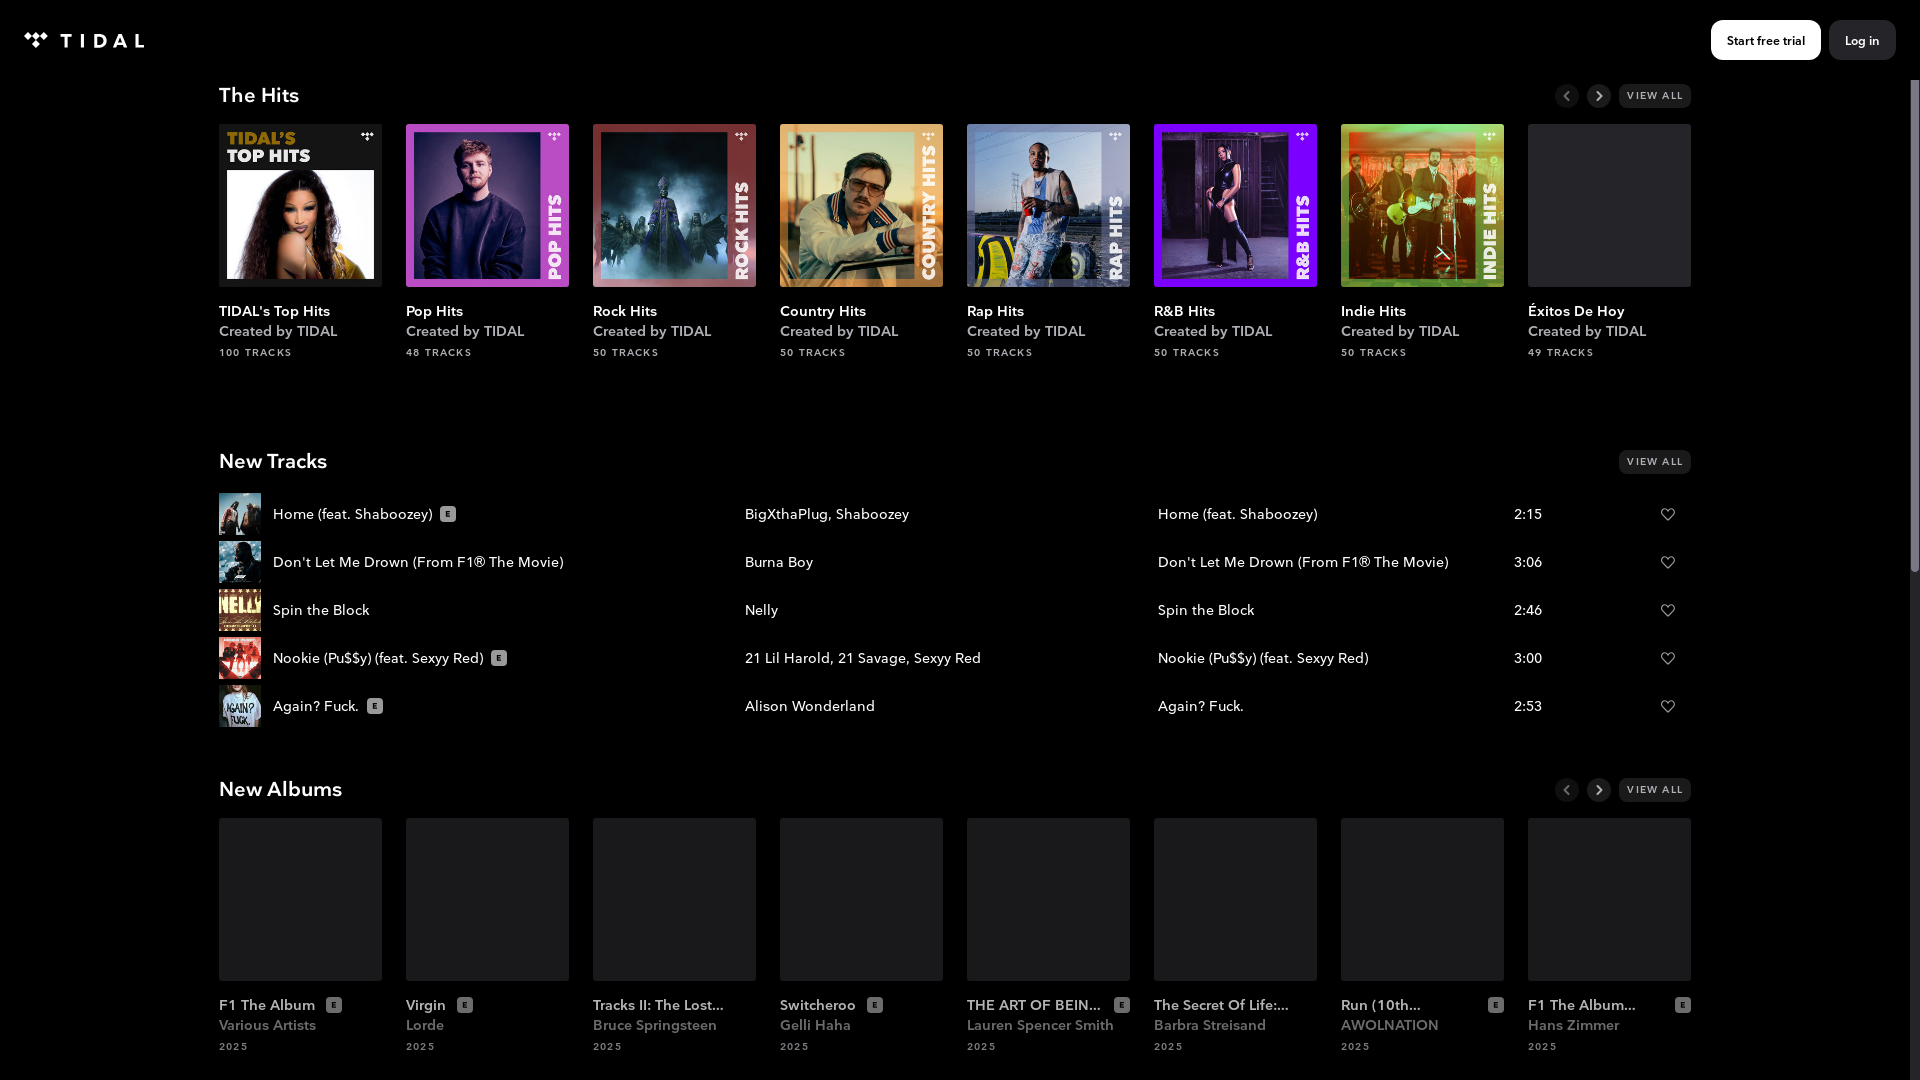Screen dimensions: 1920x1080
Task: Open artist BigXthaPlug
Action: pos(786,514)
